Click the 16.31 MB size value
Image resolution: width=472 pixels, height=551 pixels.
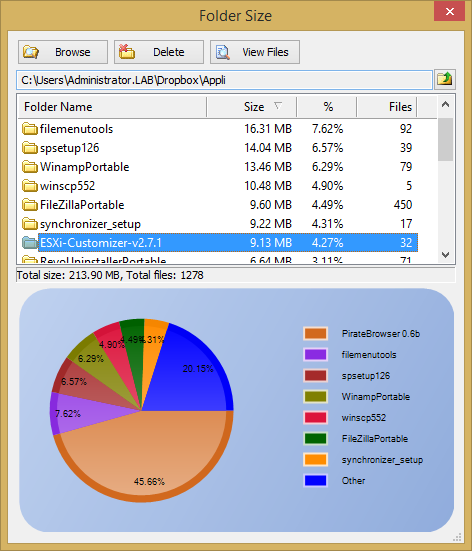(x=268, y=129)
